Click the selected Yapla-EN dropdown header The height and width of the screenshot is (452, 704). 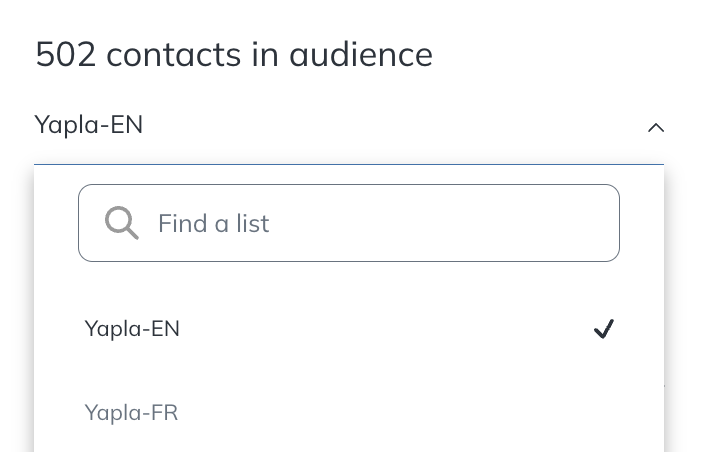pos(349,125)
